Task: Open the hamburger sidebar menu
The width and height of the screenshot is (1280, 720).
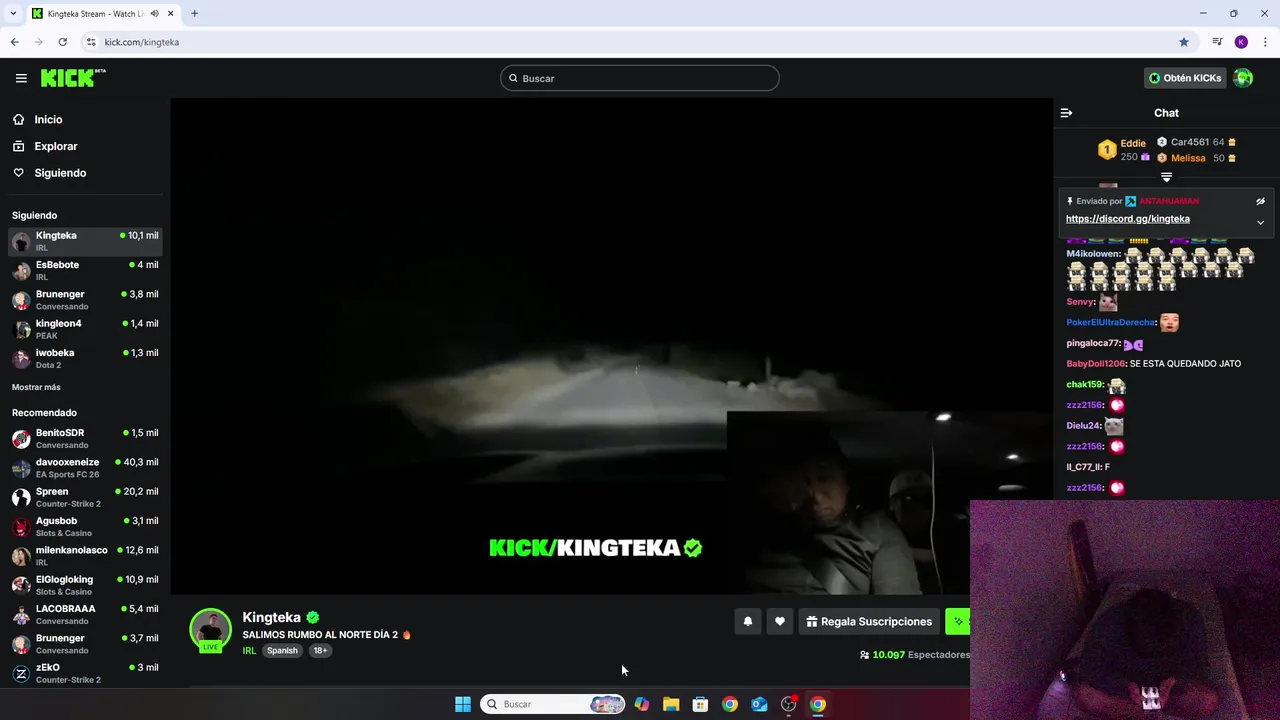Action: coord(21,78)
